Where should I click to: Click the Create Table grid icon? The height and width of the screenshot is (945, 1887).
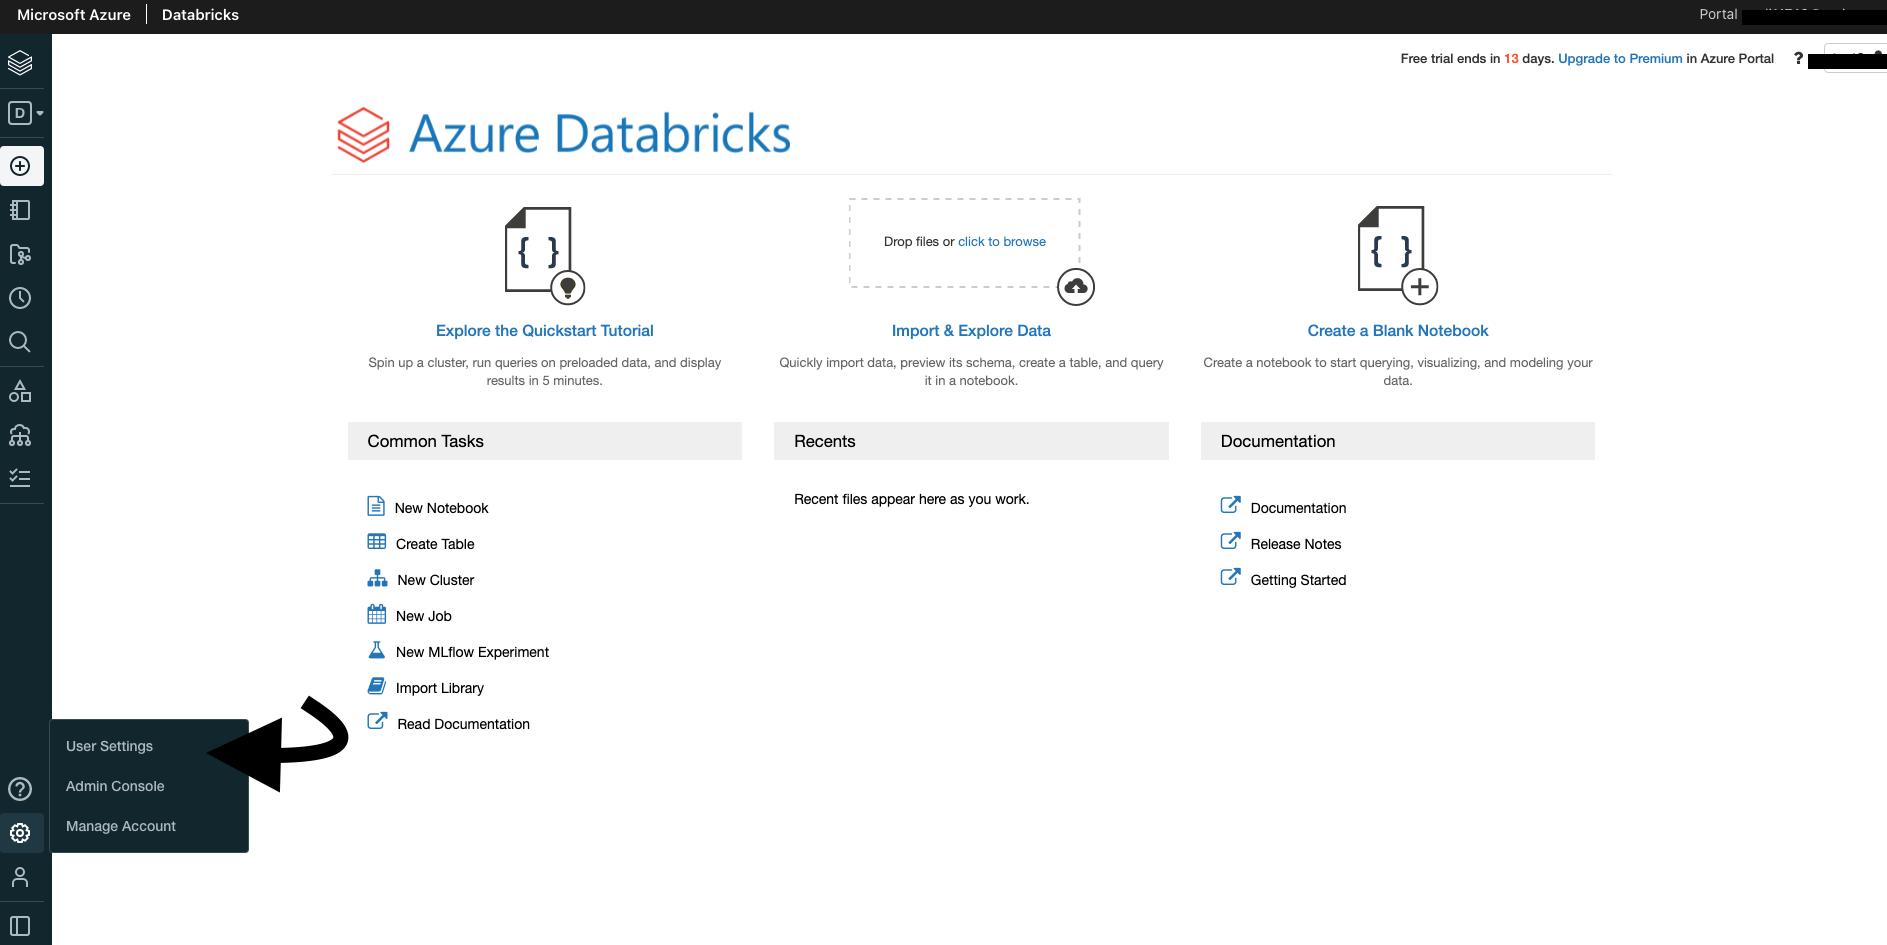377,542
